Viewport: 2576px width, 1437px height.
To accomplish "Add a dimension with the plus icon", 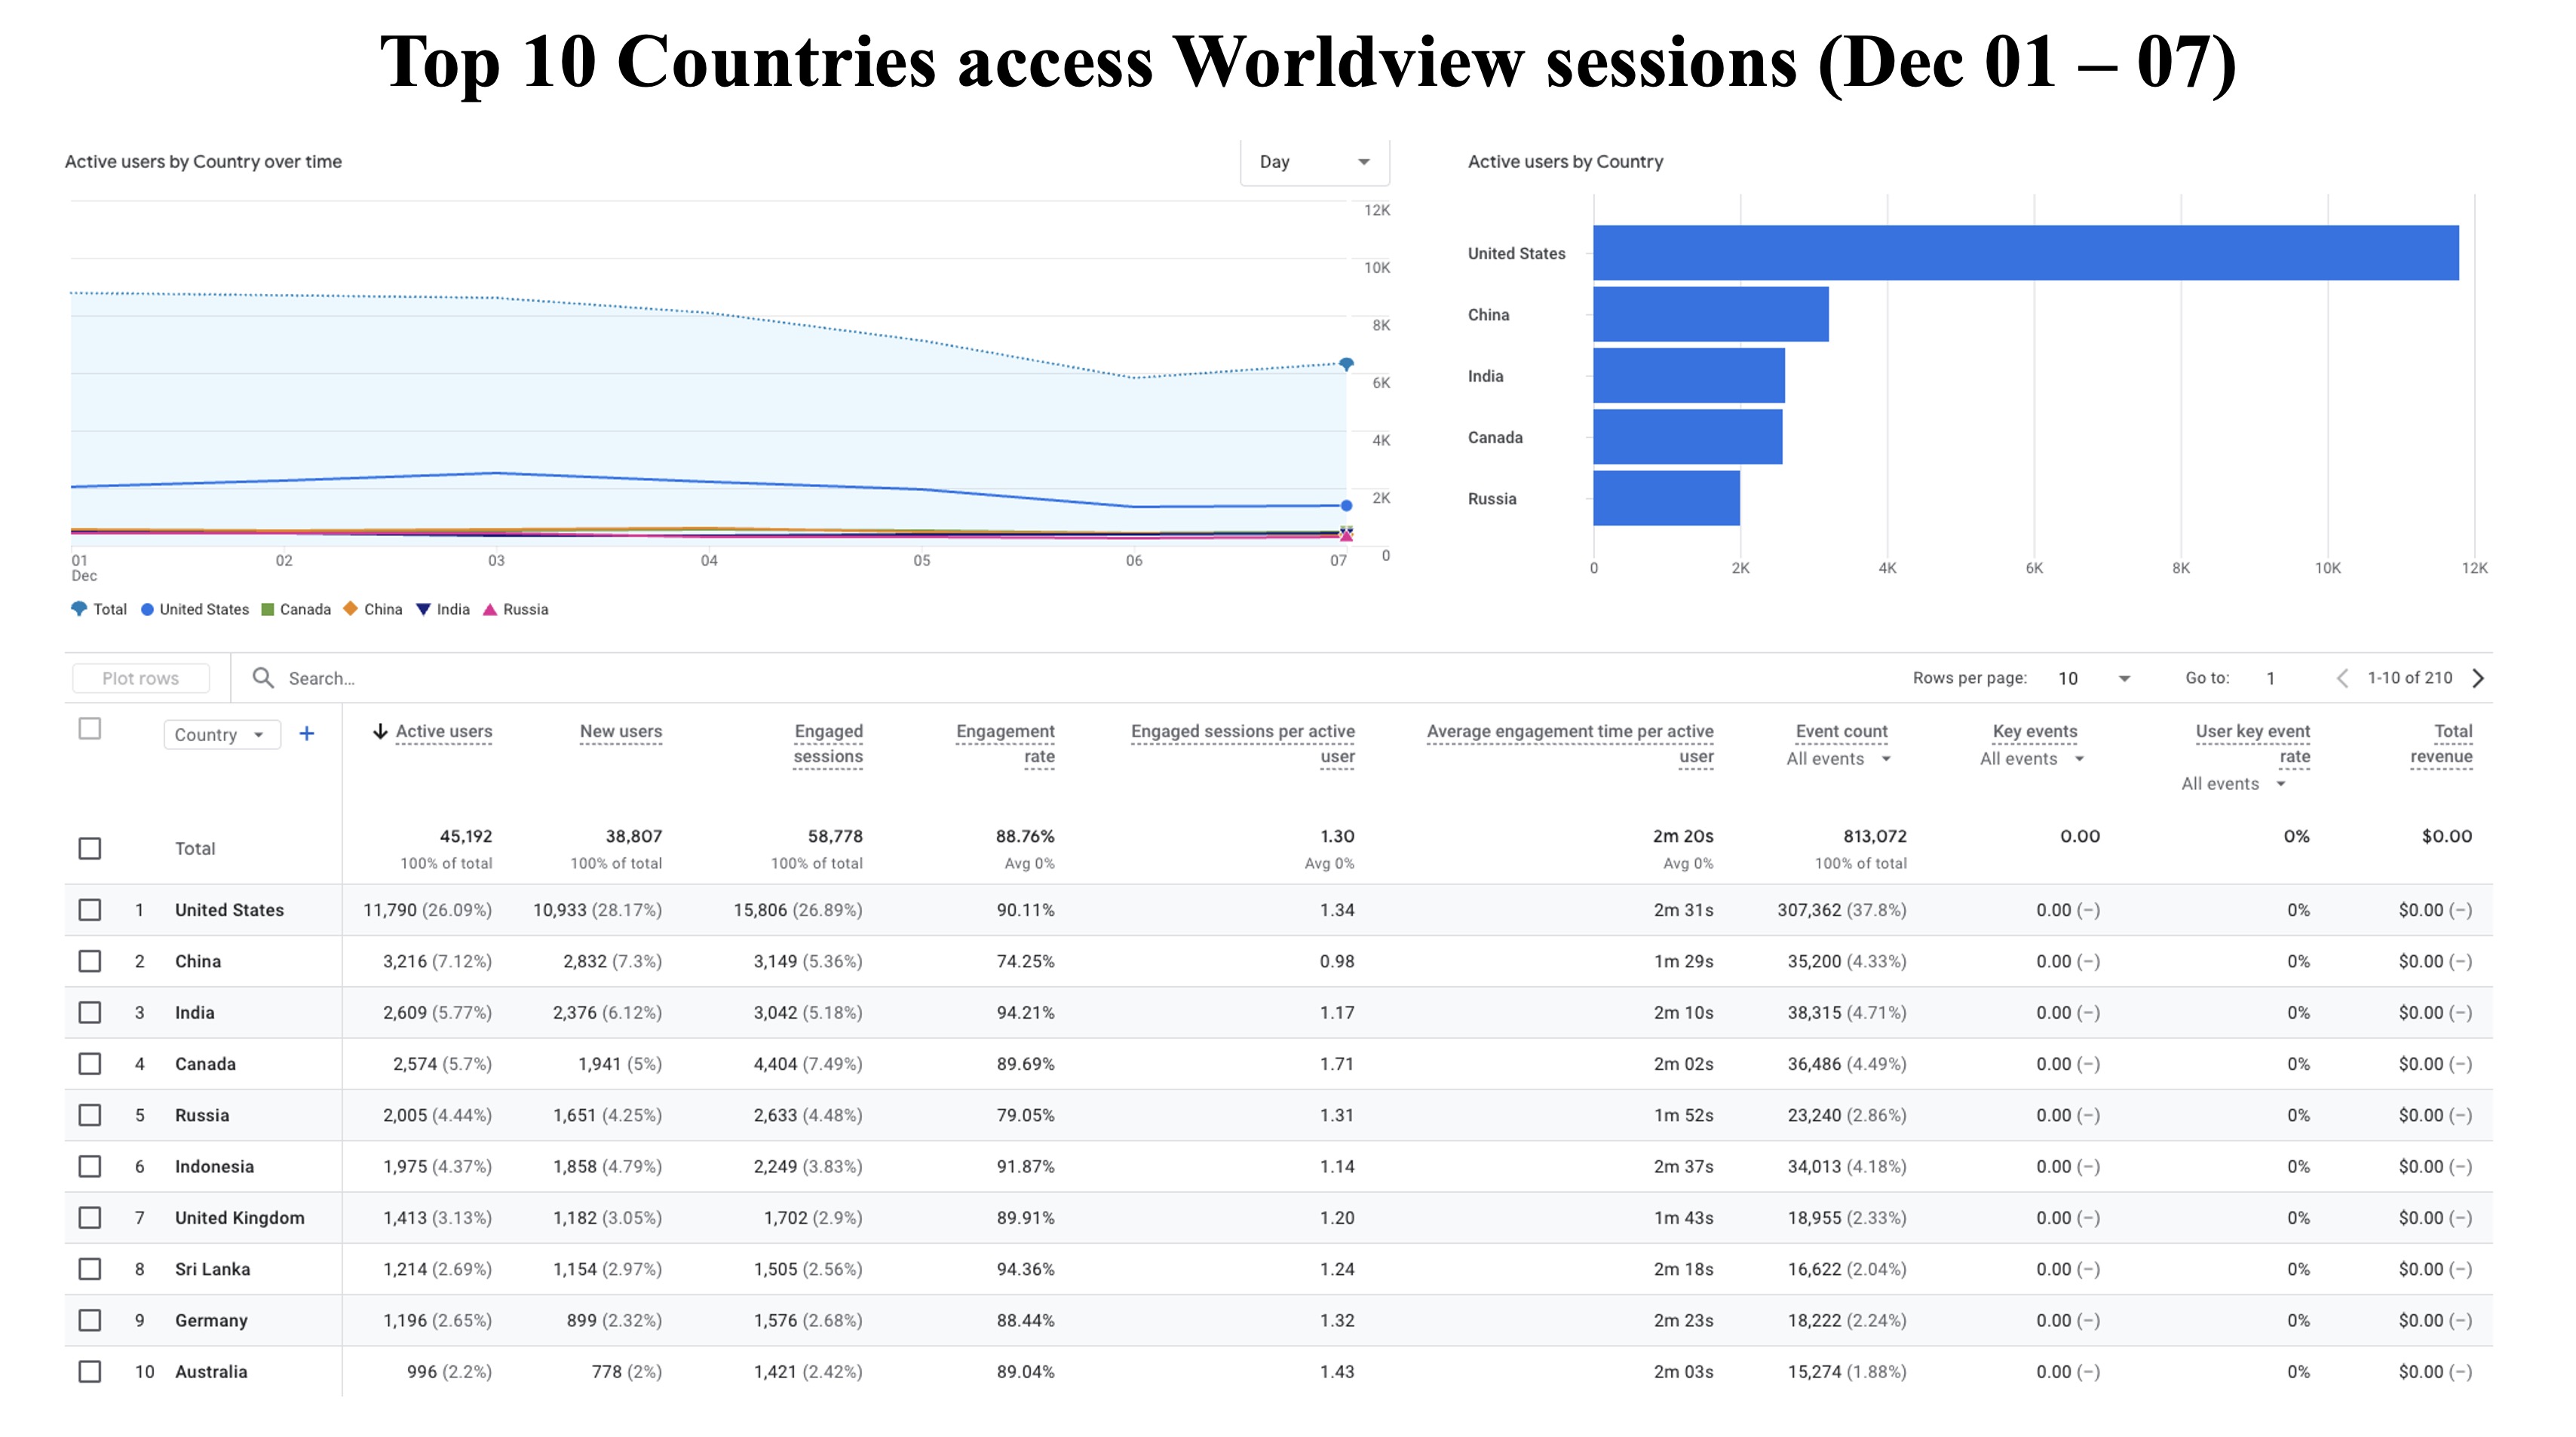I will click(x=307, y=734).
